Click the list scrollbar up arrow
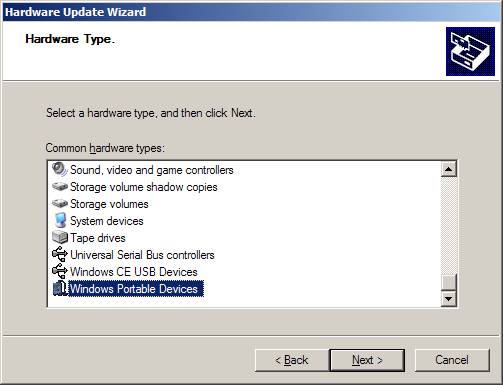 point(449,169)
